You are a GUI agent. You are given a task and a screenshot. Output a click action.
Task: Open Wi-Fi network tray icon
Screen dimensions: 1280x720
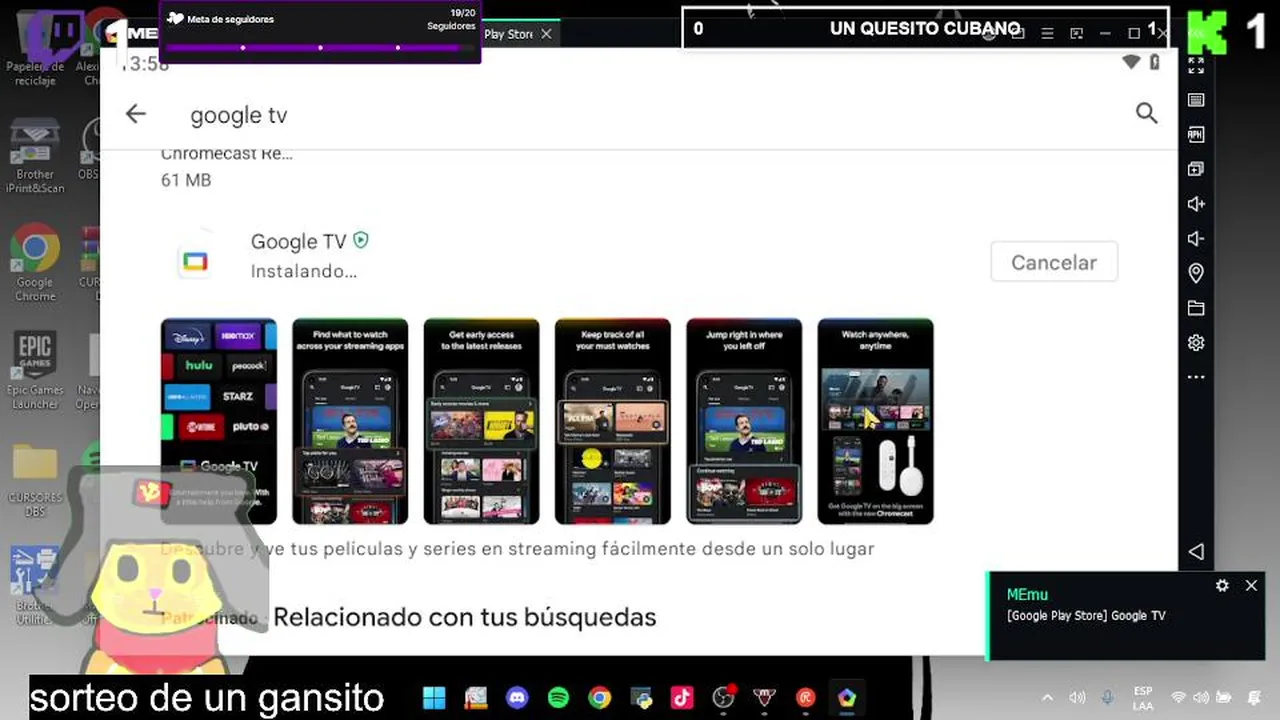coord(1178,697)
